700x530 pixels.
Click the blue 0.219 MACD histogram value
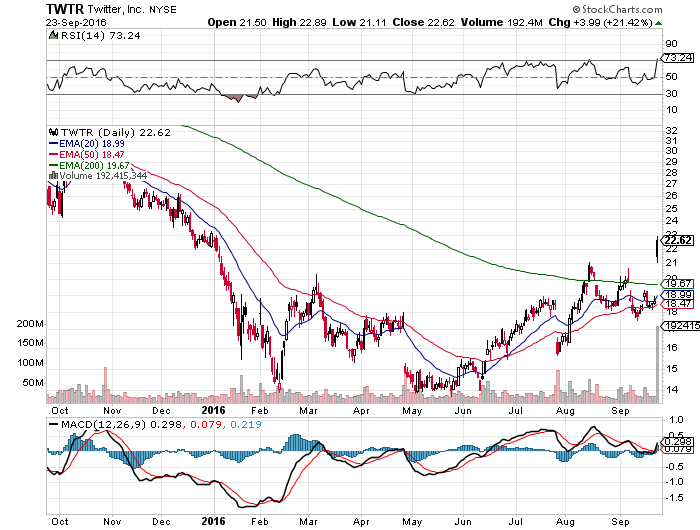coord(246,424)
